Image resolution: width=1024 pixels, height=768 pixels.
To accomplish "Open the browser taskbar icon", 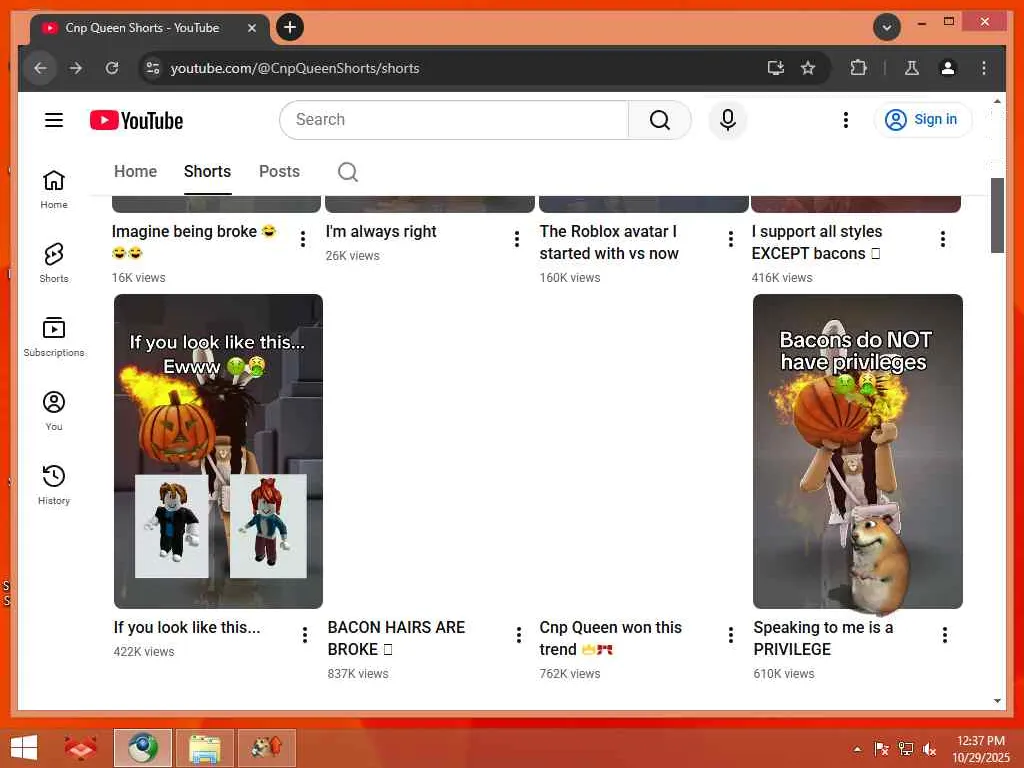I will [x=143, y=748].
